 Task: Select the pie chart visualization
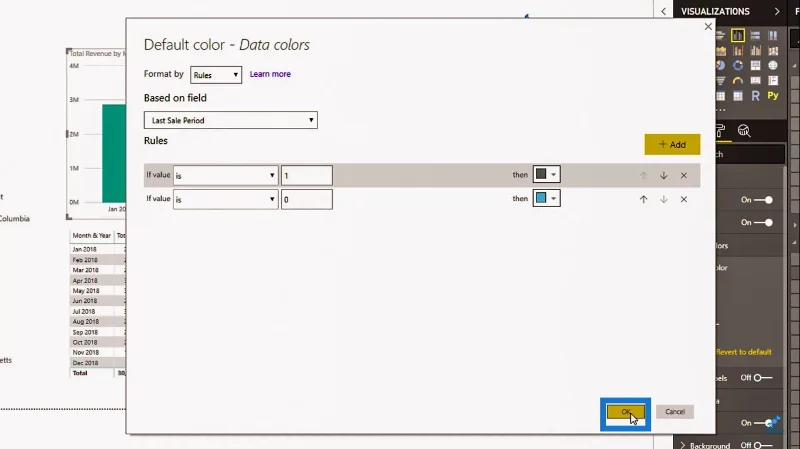720,66
